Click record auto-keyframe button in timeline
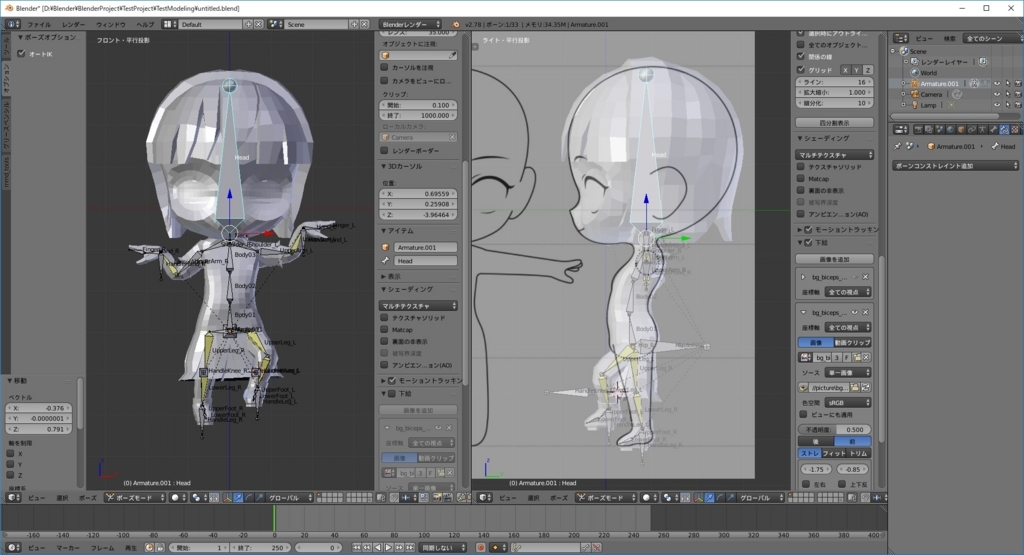The image size is (1024, 555). click(481, 547)
